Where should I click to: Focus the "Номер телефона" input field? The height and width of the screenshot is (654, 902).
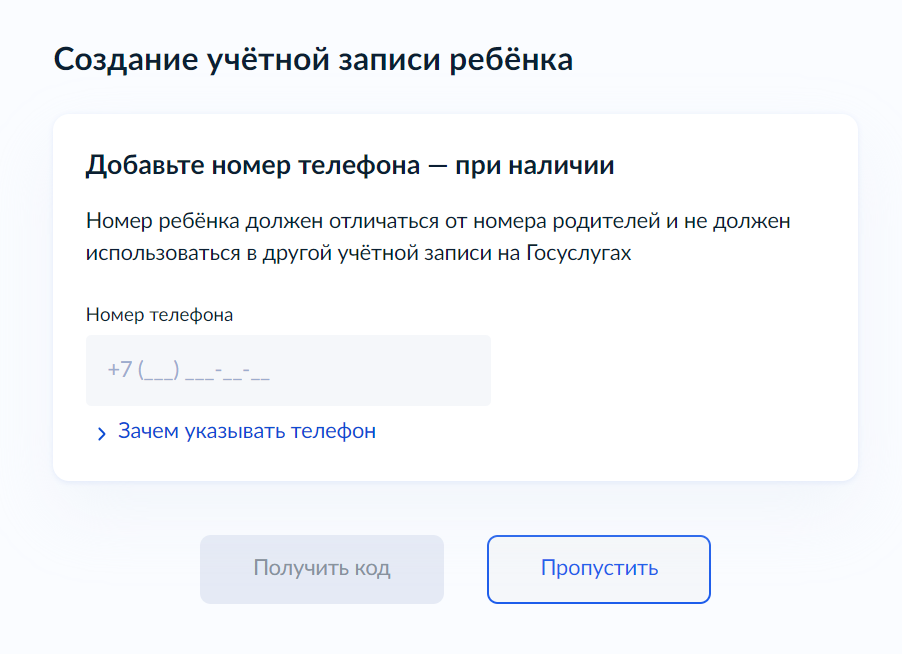coord(288,370)
